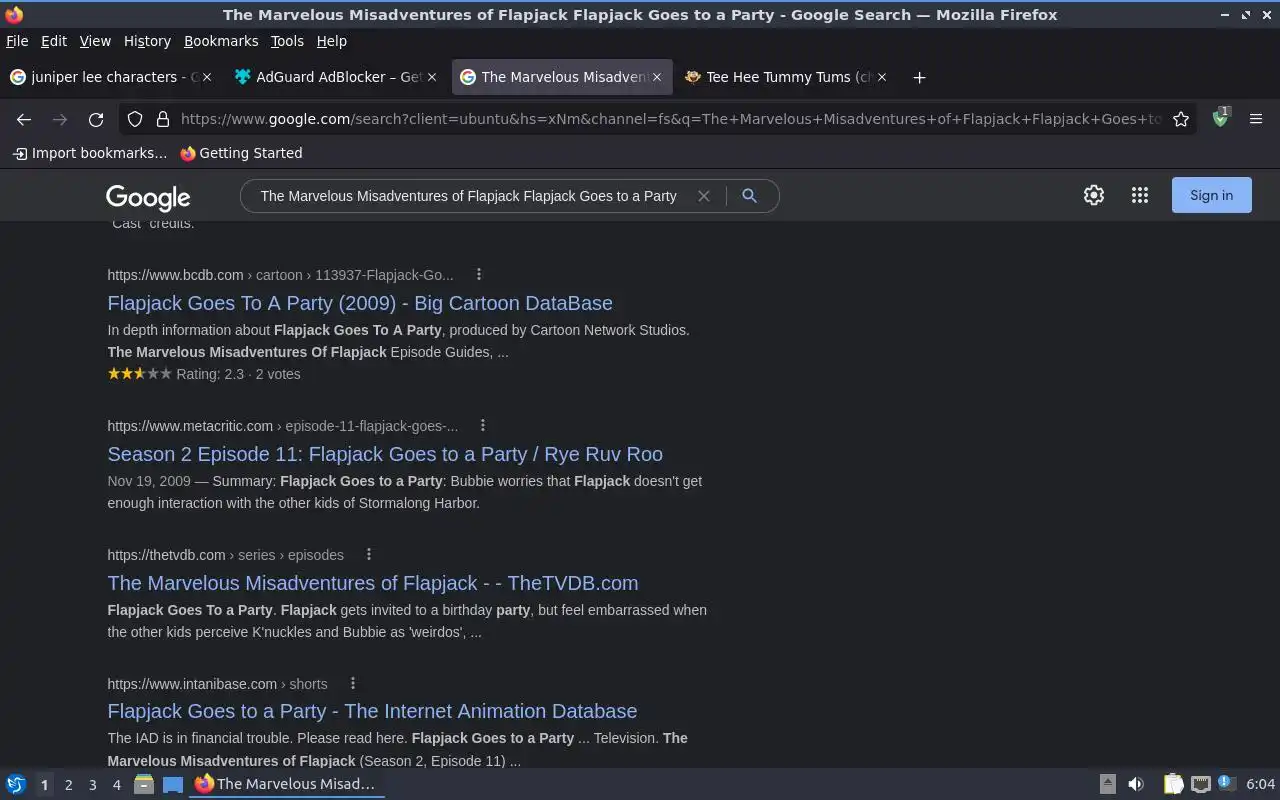Open the Tools menu
This screenshot has height=800, width=1280.
tap(287, 41)
